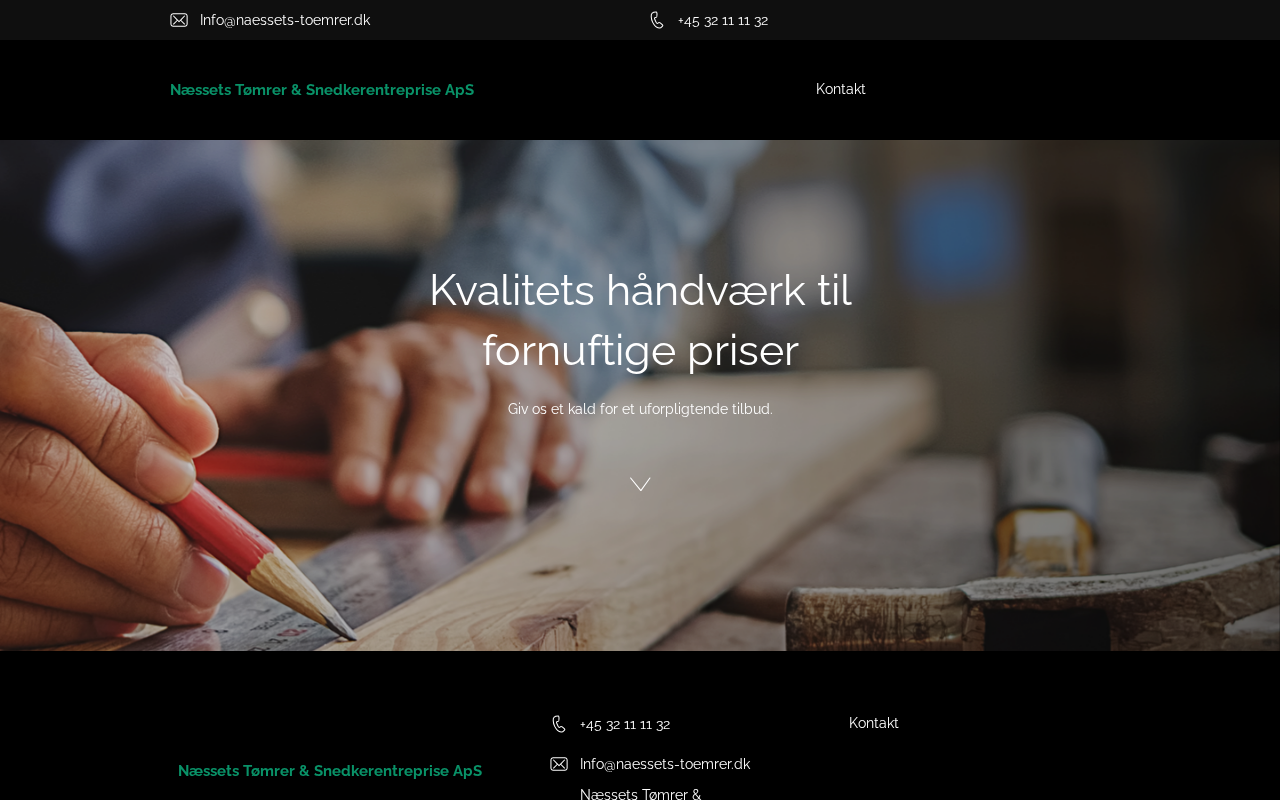Click the footer phone number +45 32 11 11 32

[625, 724]
